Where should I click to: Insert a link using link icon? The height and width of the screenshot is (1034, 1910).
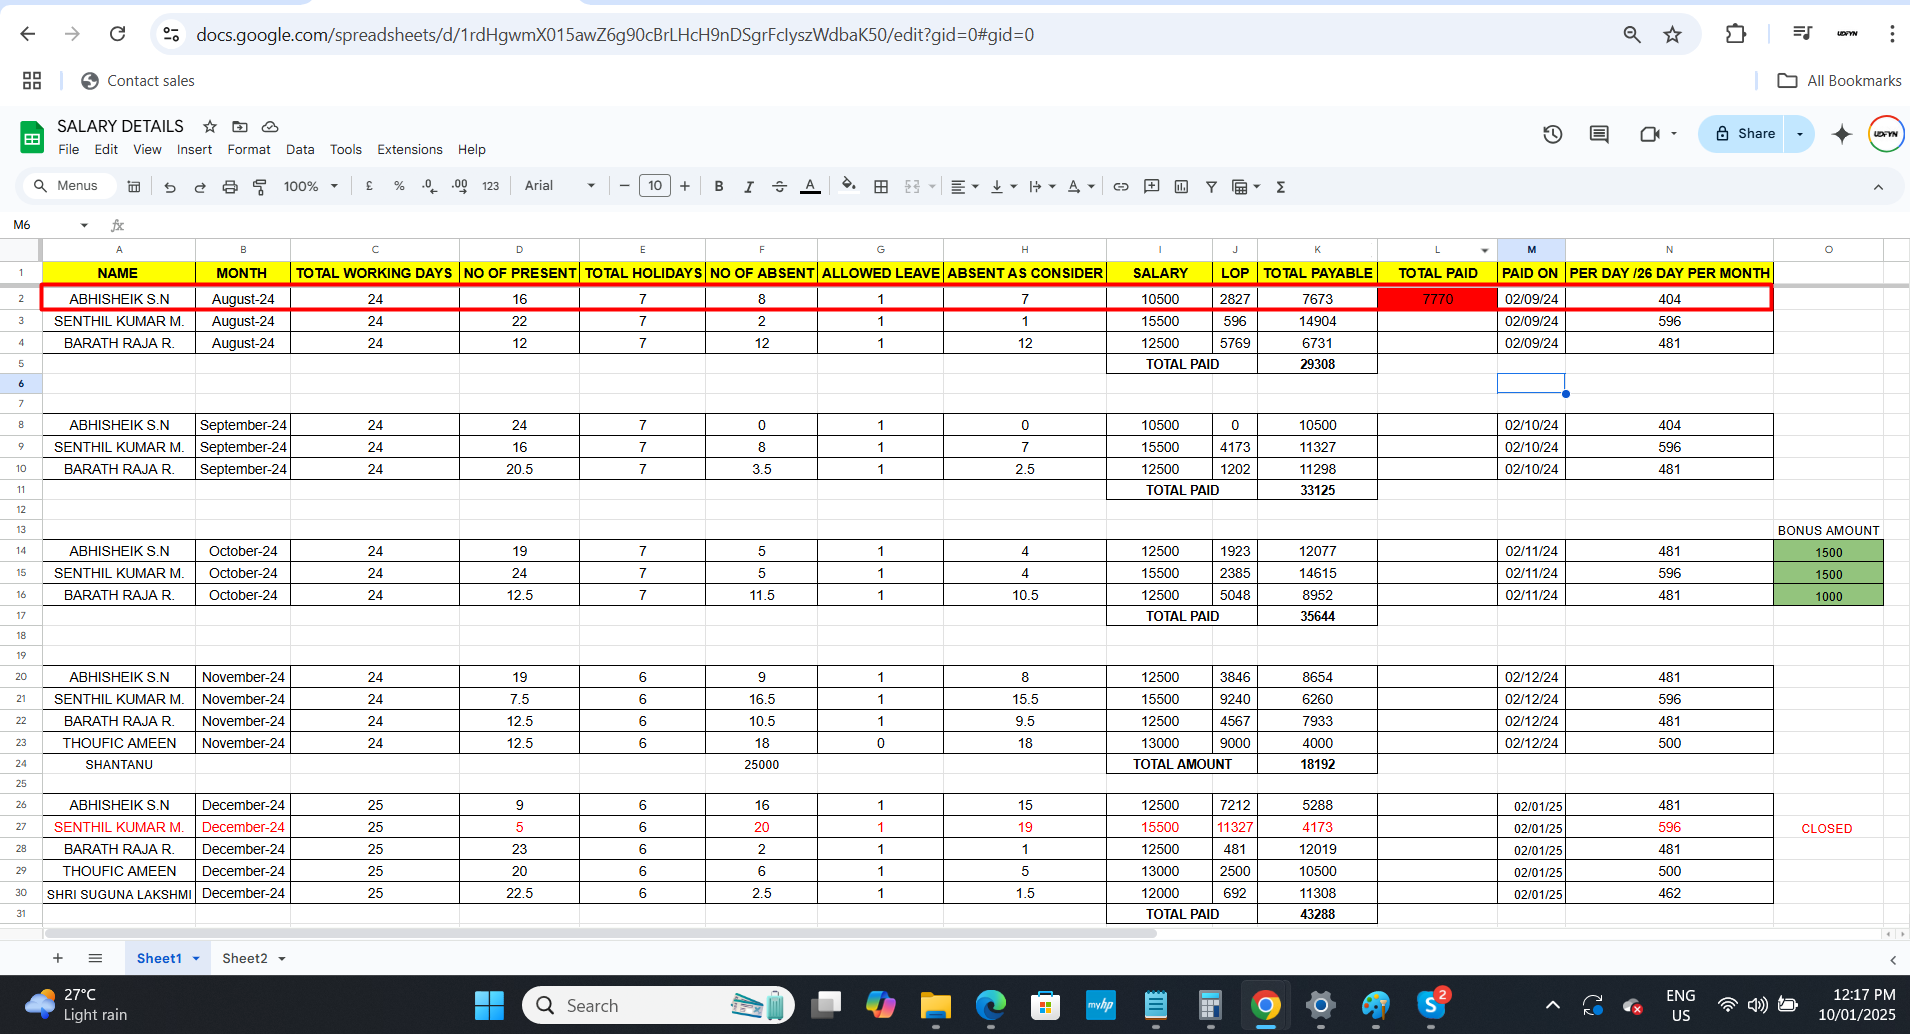click(x=1121, y=186)
